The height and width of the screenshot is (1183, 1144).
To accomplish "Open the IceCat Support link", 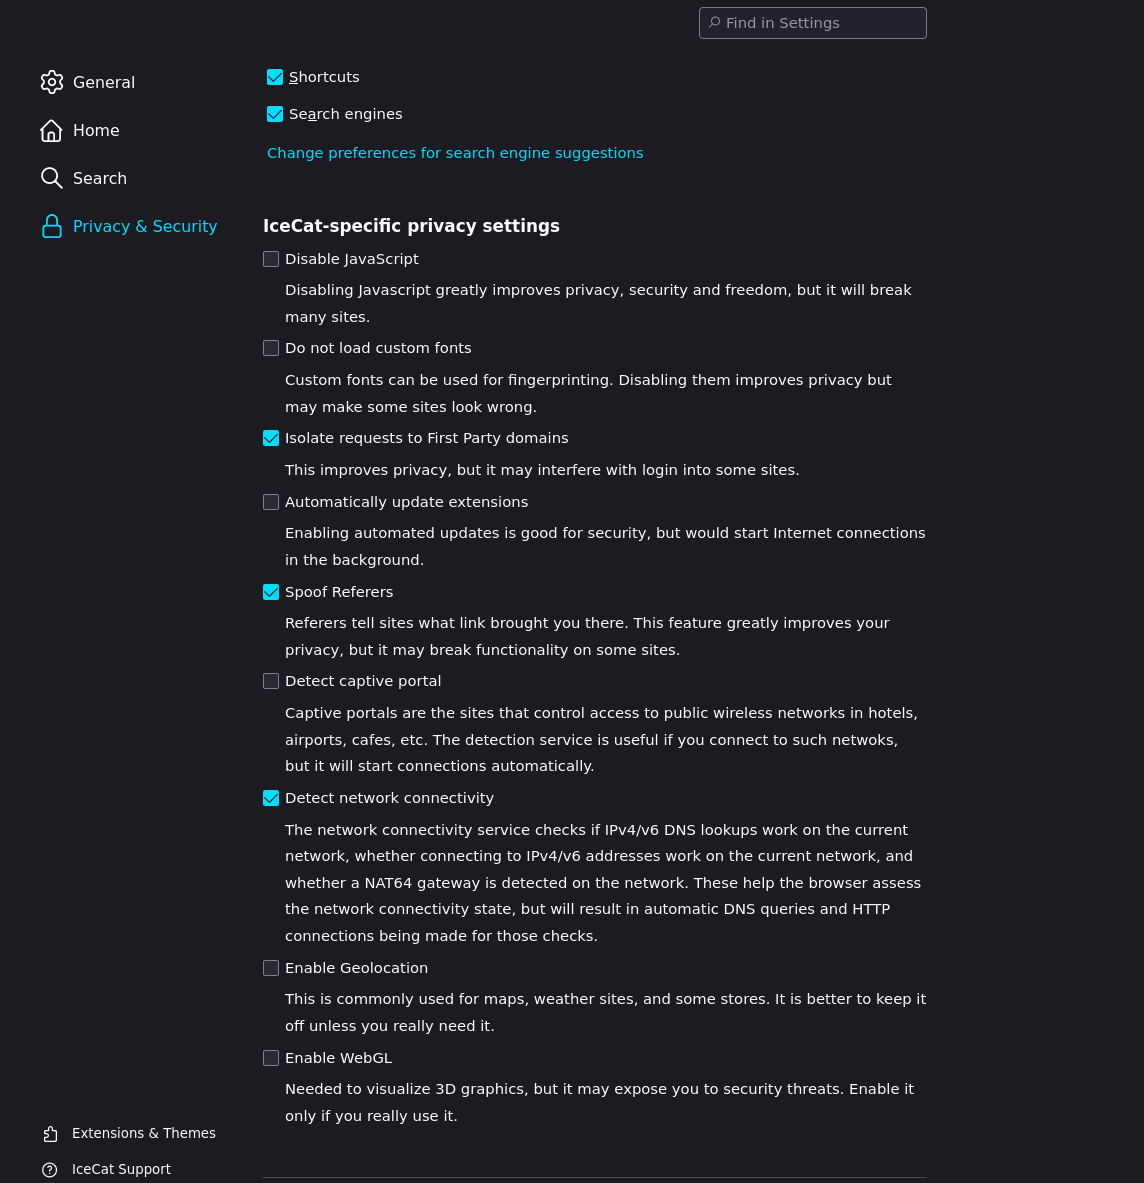I will (121, 1170).
